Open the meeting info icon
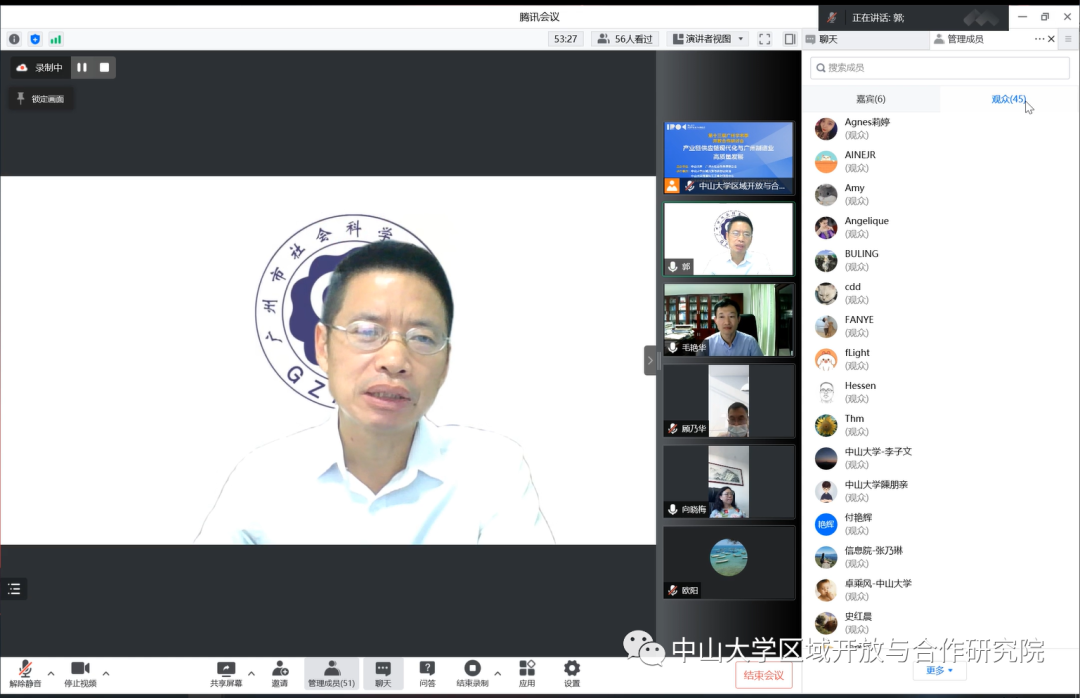 click(x=14, y=39)
